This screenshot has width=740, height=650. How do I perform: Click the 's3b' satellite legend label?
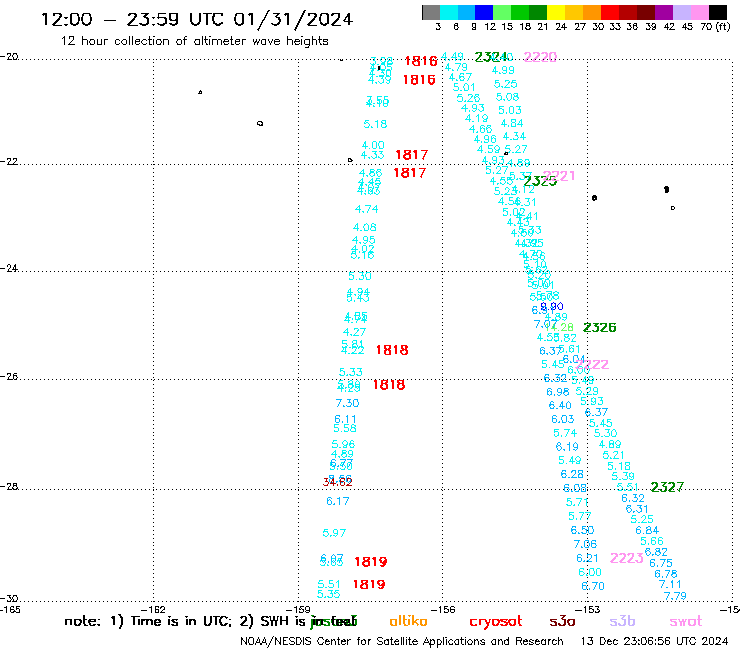[x=622, y=621]
